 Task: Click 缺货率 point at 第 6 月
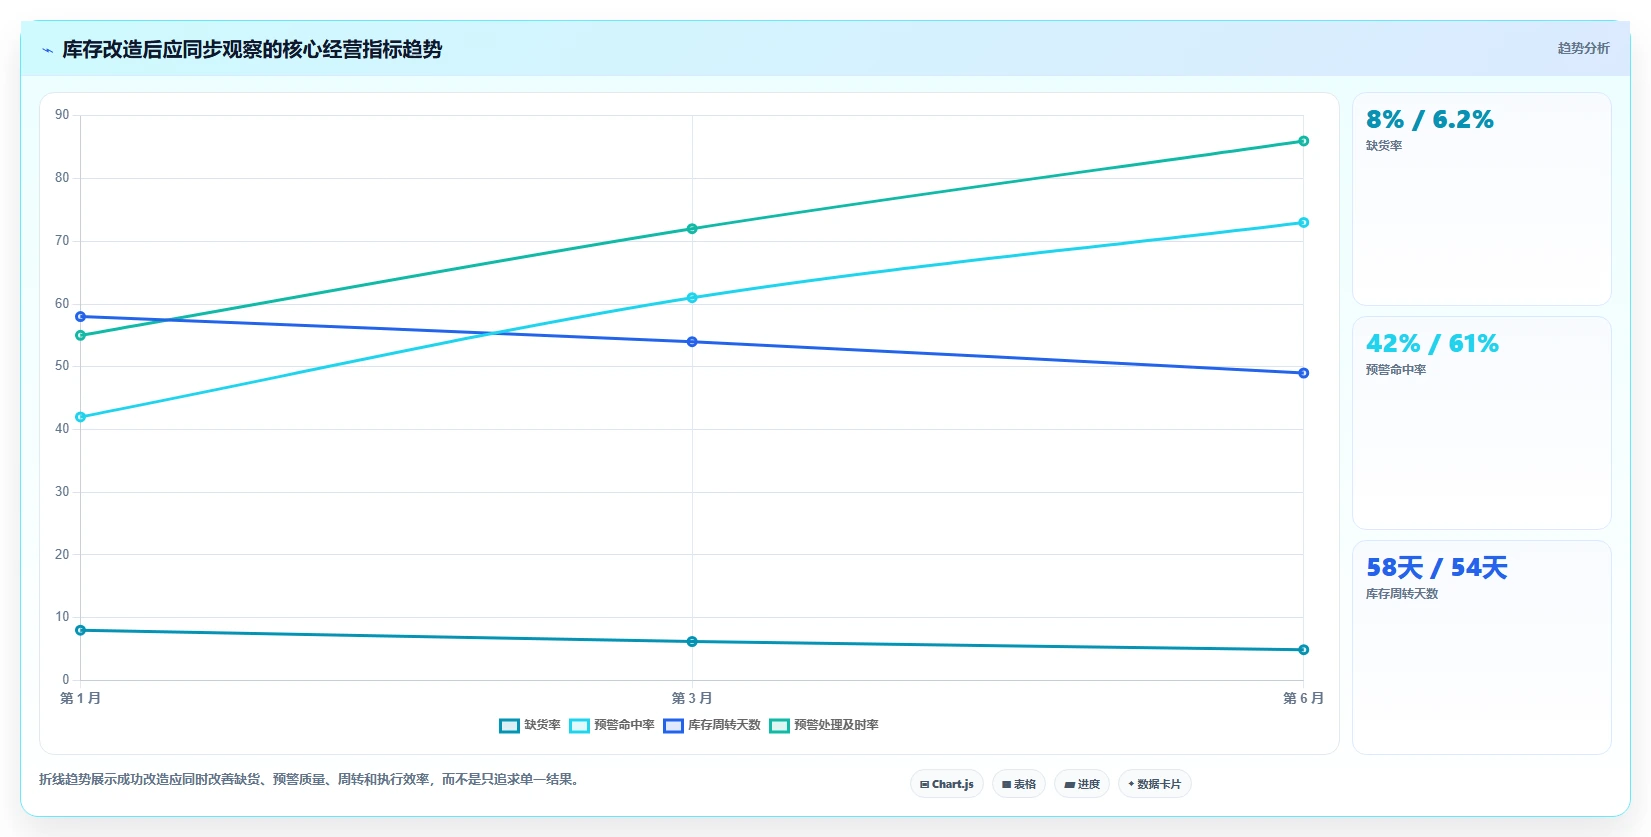click(x=1303, y=650)
